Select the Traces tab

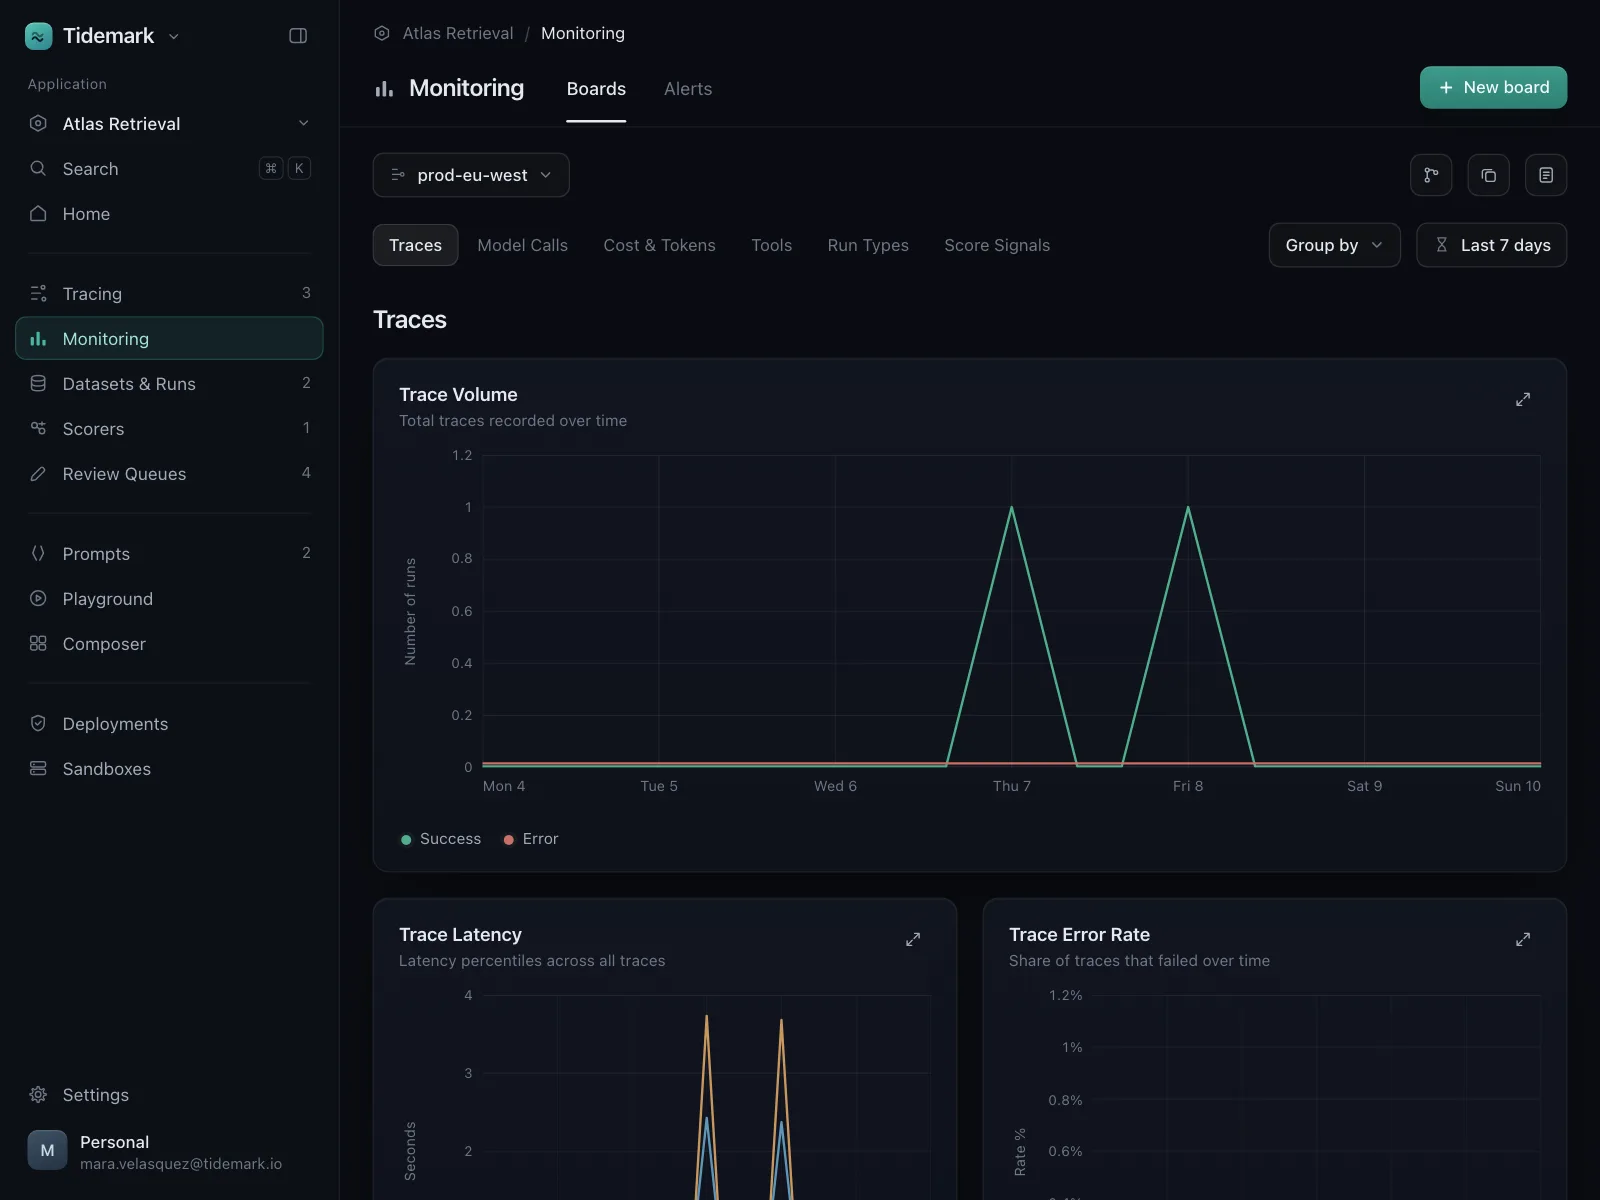pyautogui.click(x=415, y=245)
